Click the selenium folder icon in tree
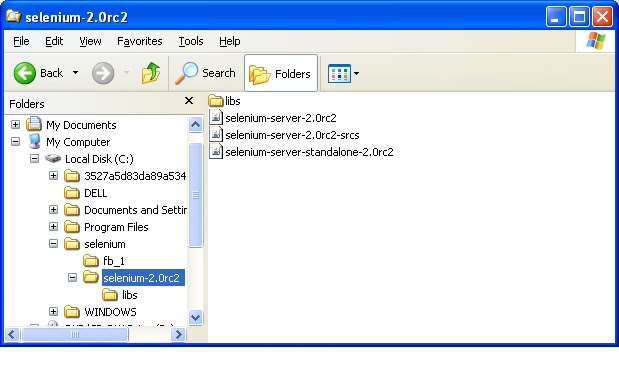This screenshot has width=619, height=384. 72,244
